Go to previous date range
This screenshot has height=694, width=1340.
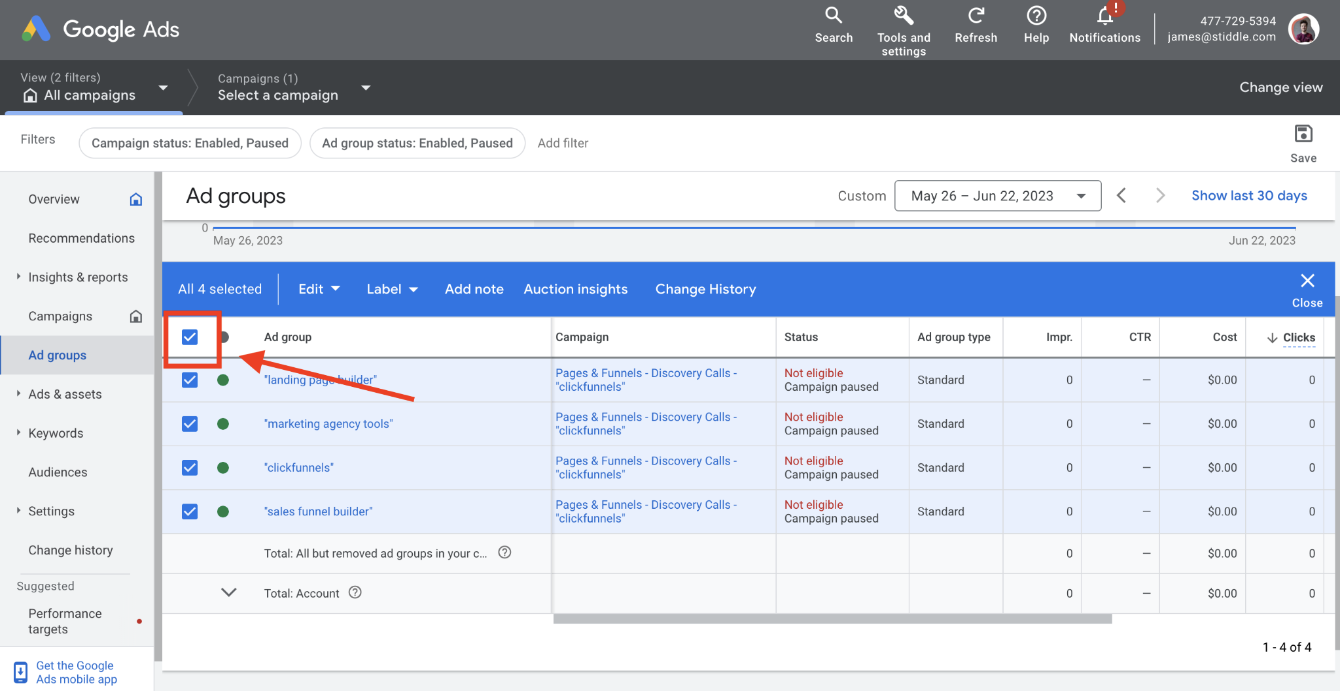tap(1122, 196)
